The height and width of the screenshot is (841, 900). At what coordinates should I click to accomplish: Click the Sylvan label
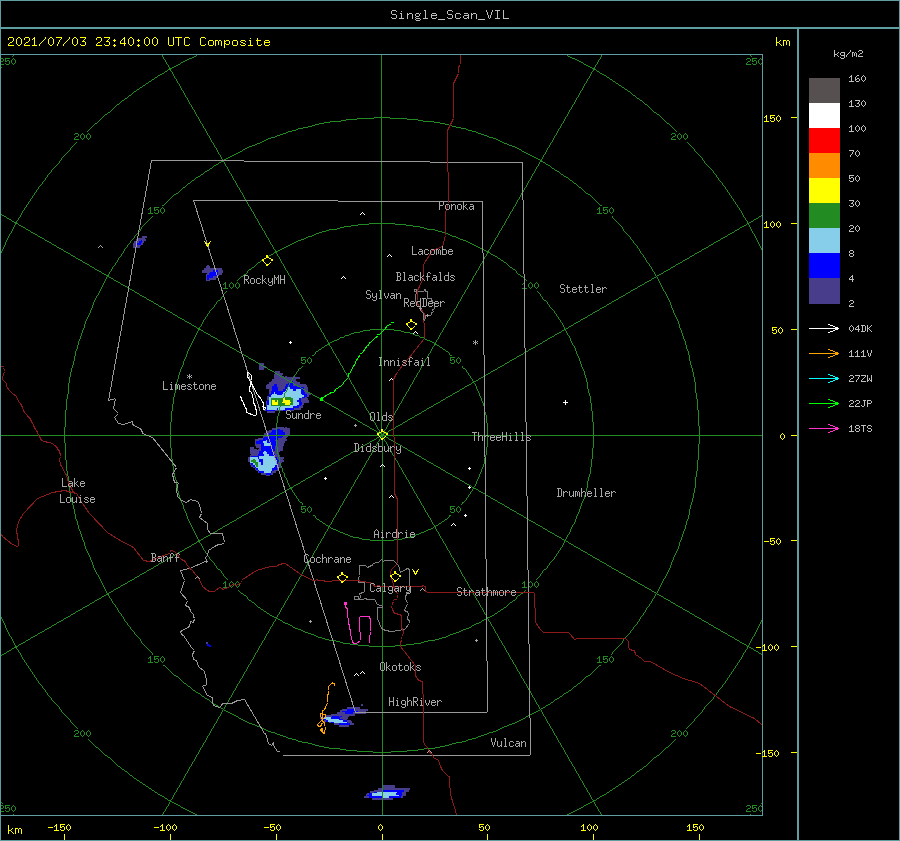[x=383, y=295]
